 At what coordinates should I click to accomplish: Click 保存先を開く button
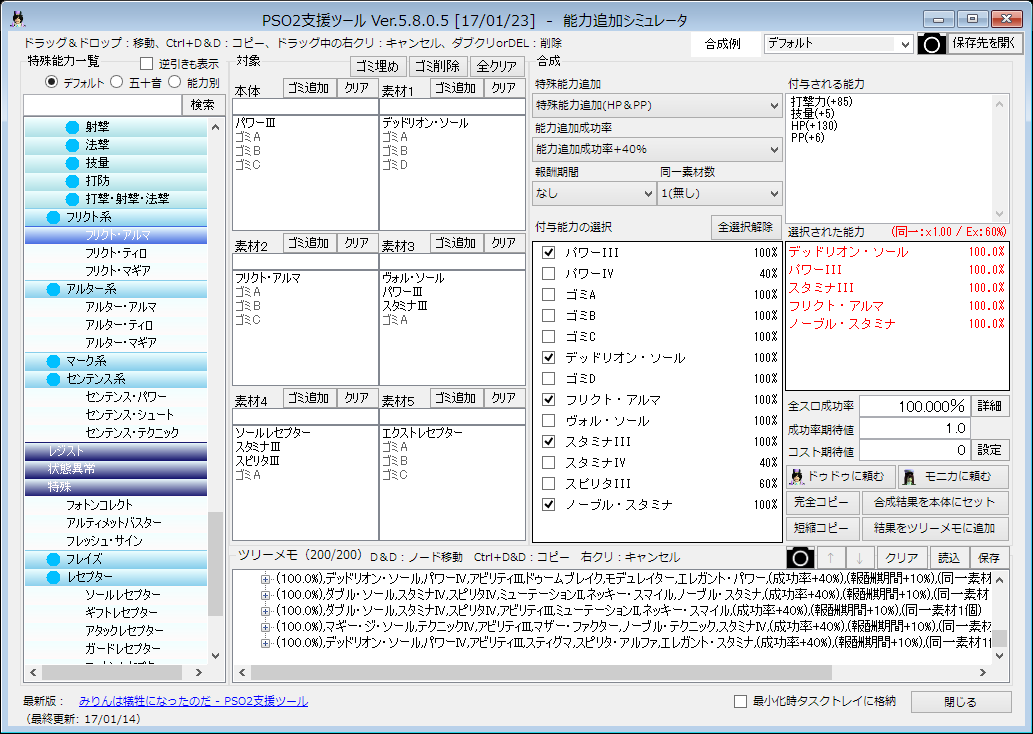click(984, 43)
